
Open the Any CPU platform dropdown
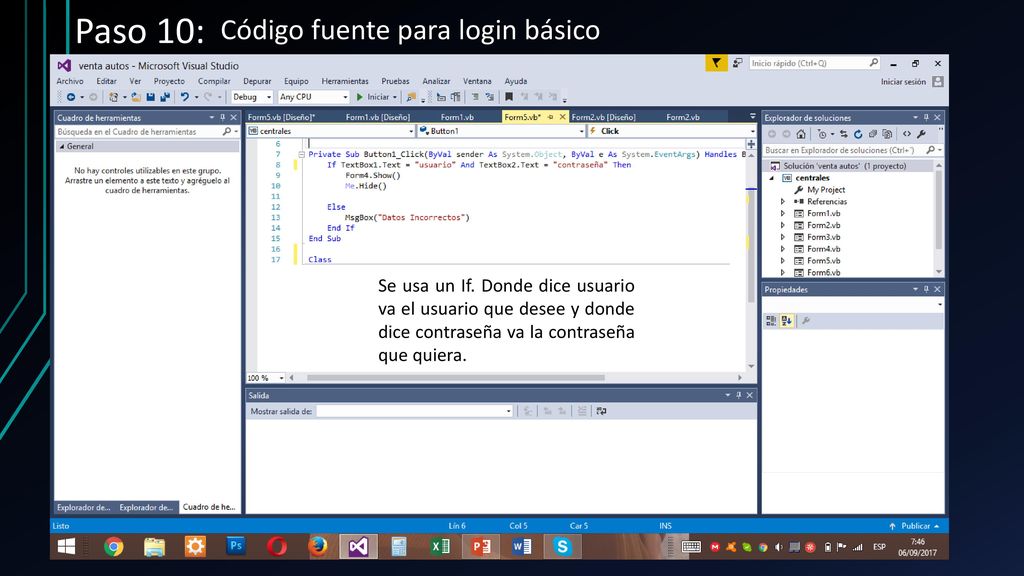345,97
